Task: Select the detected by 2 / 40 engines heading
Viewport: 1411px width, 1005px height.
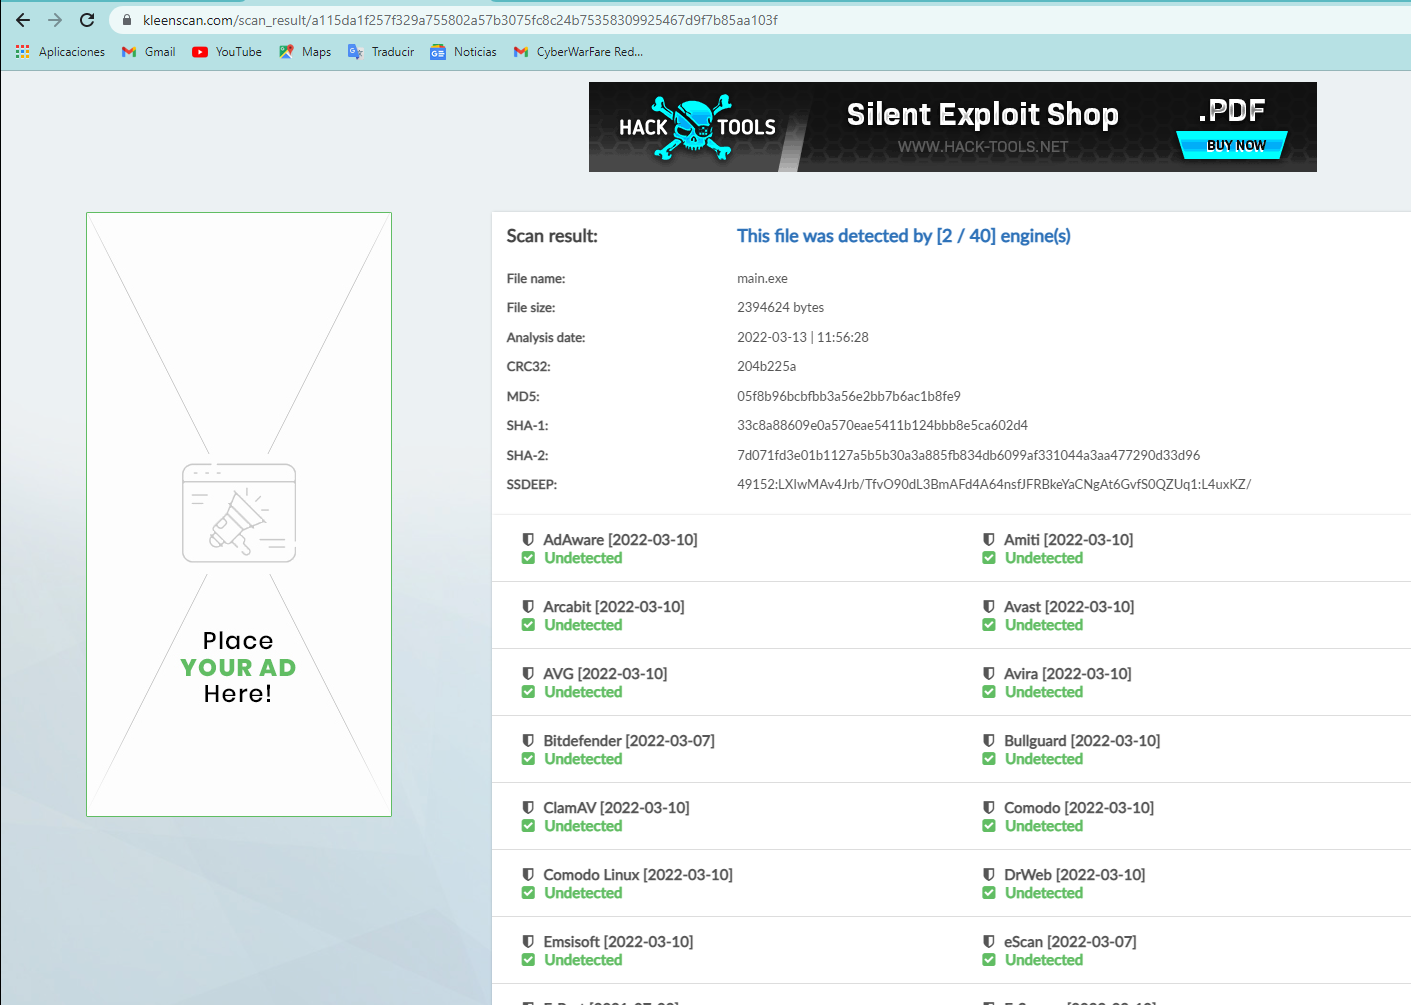Action: coord(904,236)
